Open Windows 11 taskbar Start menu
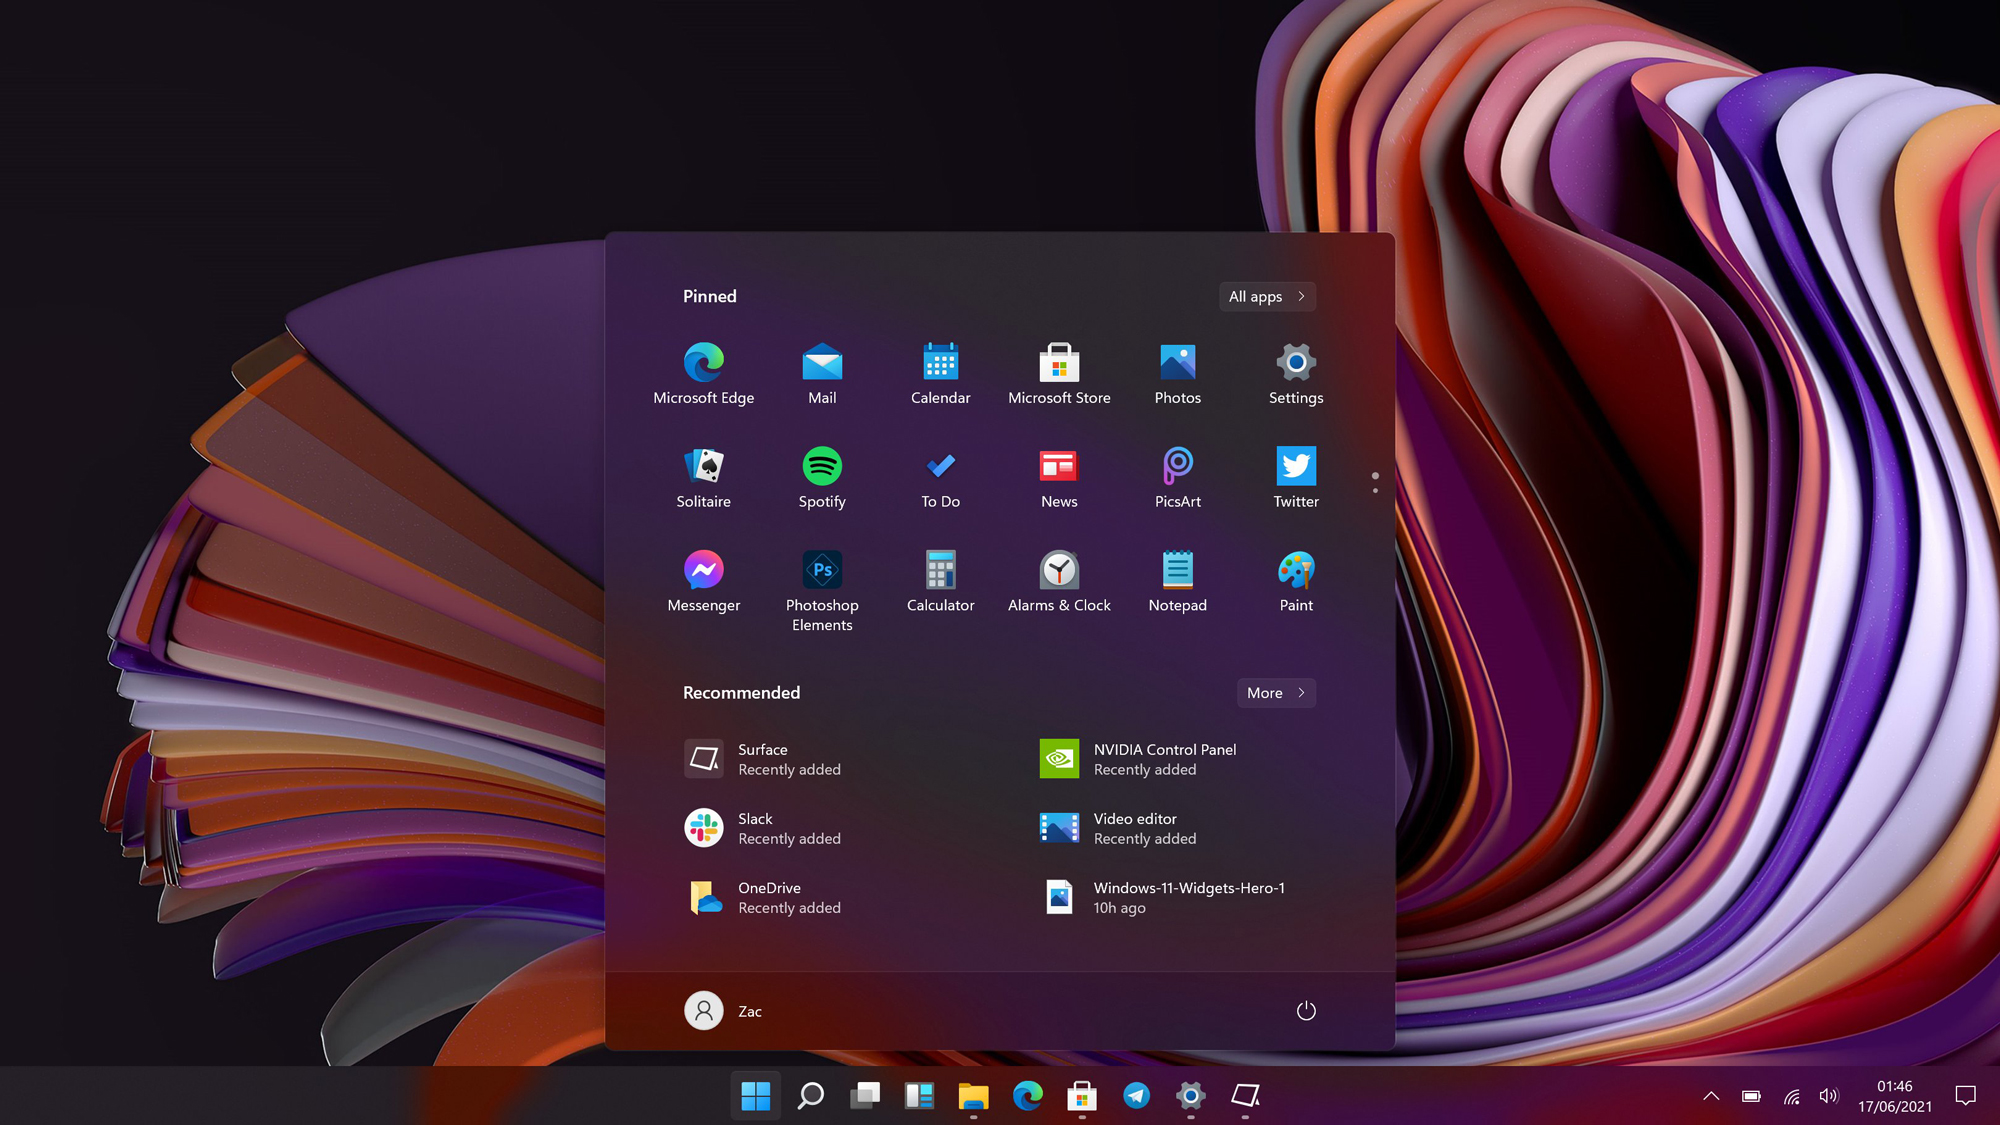Image resolution: width=2000 pixels, height=1125 pixels. click(755, 1096)
